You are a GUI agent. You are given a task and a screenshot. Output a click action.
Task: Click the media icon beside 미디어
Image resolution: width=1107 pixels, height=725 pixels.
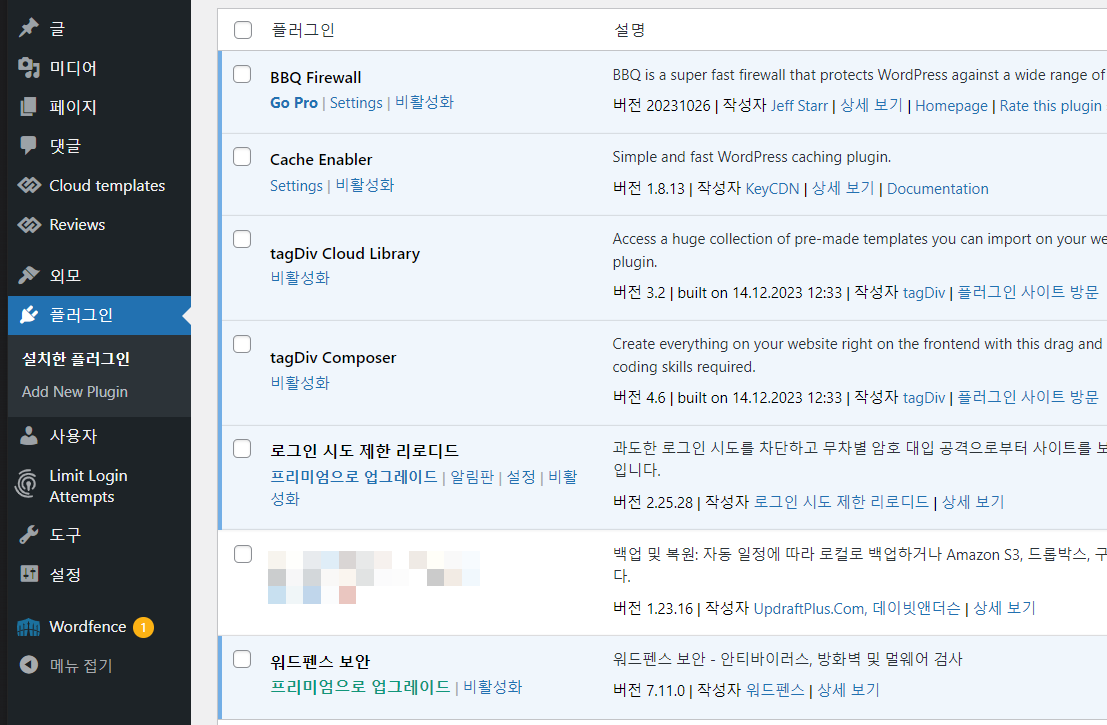click(x=28, y=68)
